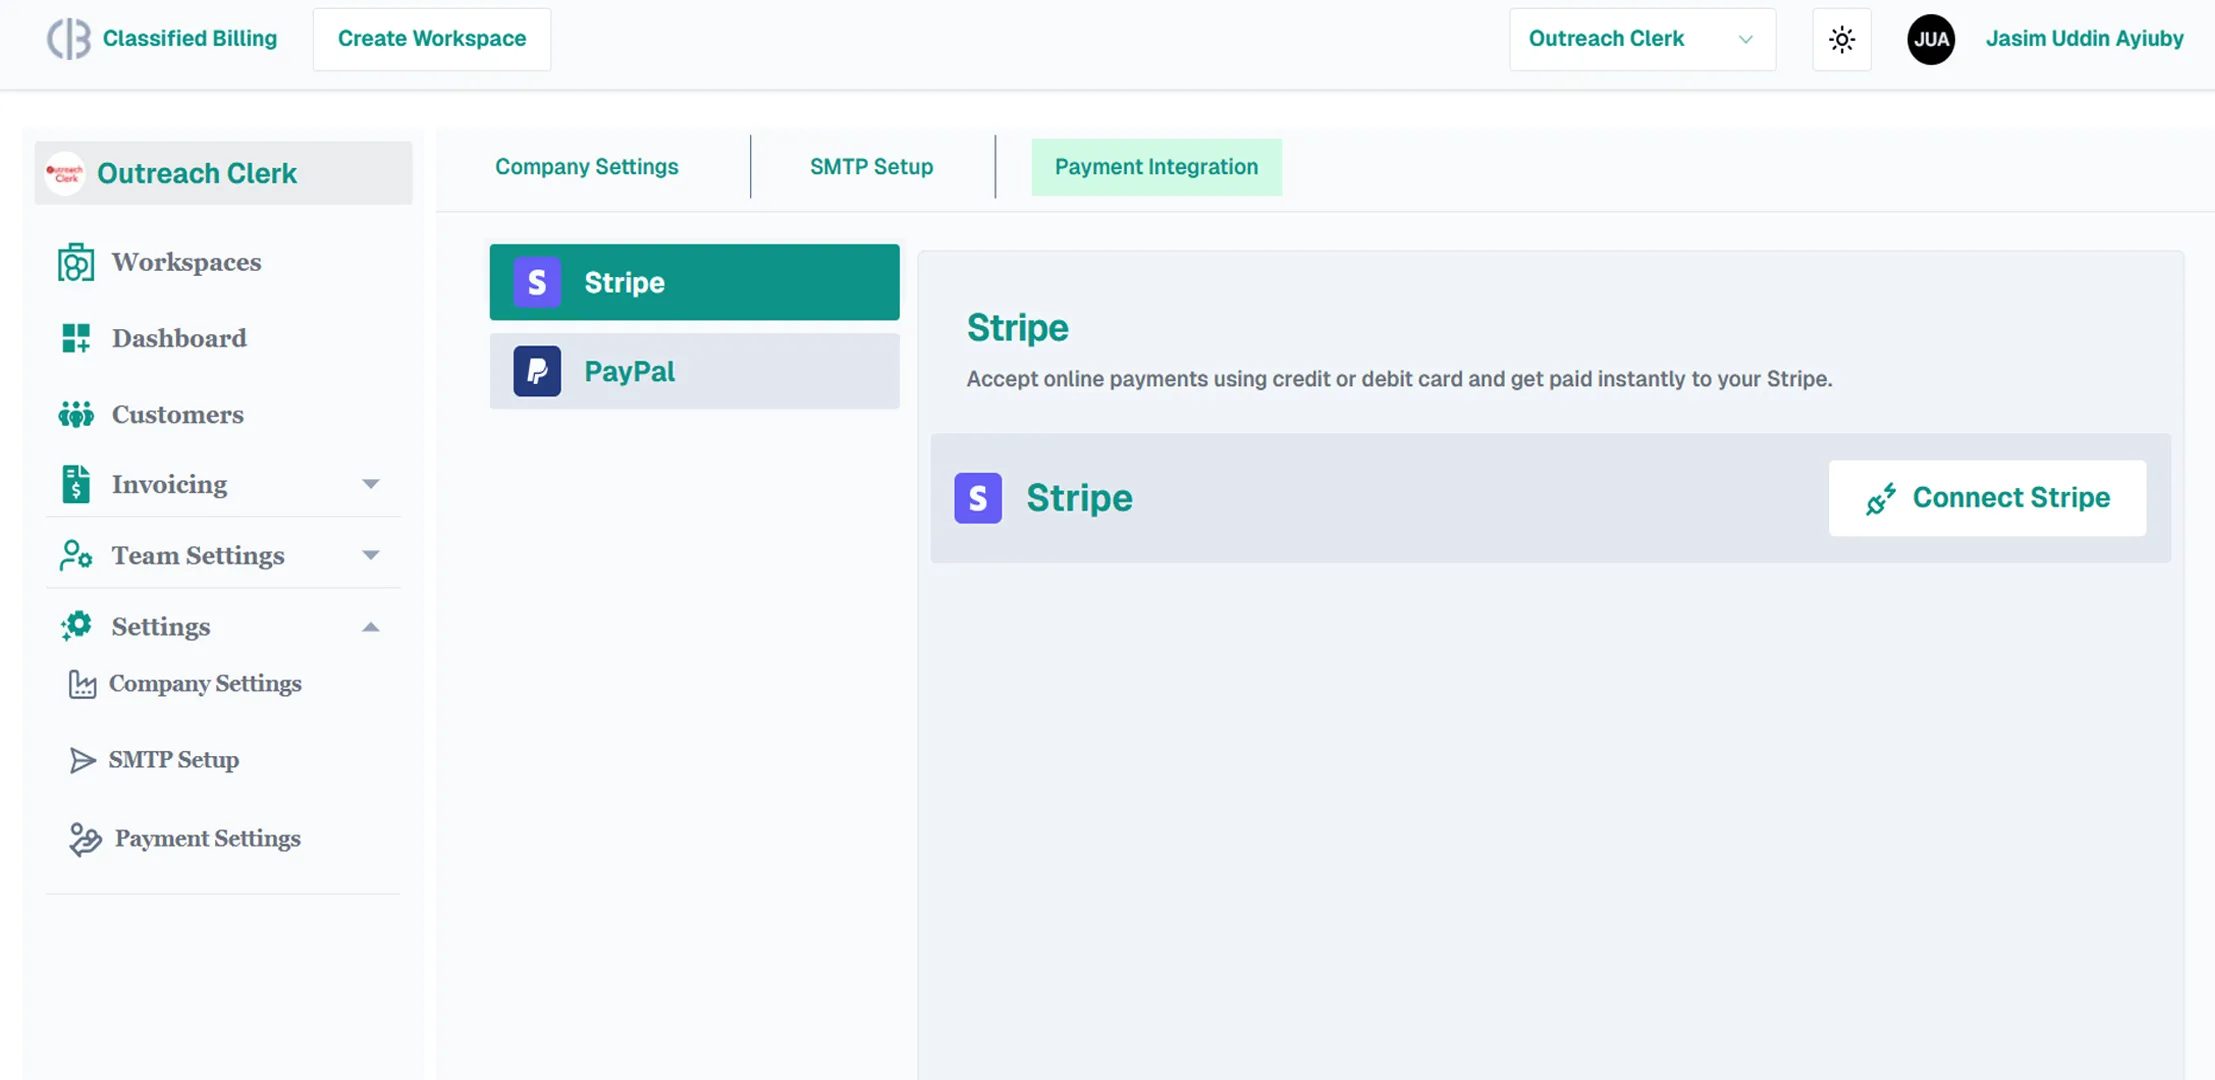Open the Customers page
2215x1080 pixels.
coord(177,414)
